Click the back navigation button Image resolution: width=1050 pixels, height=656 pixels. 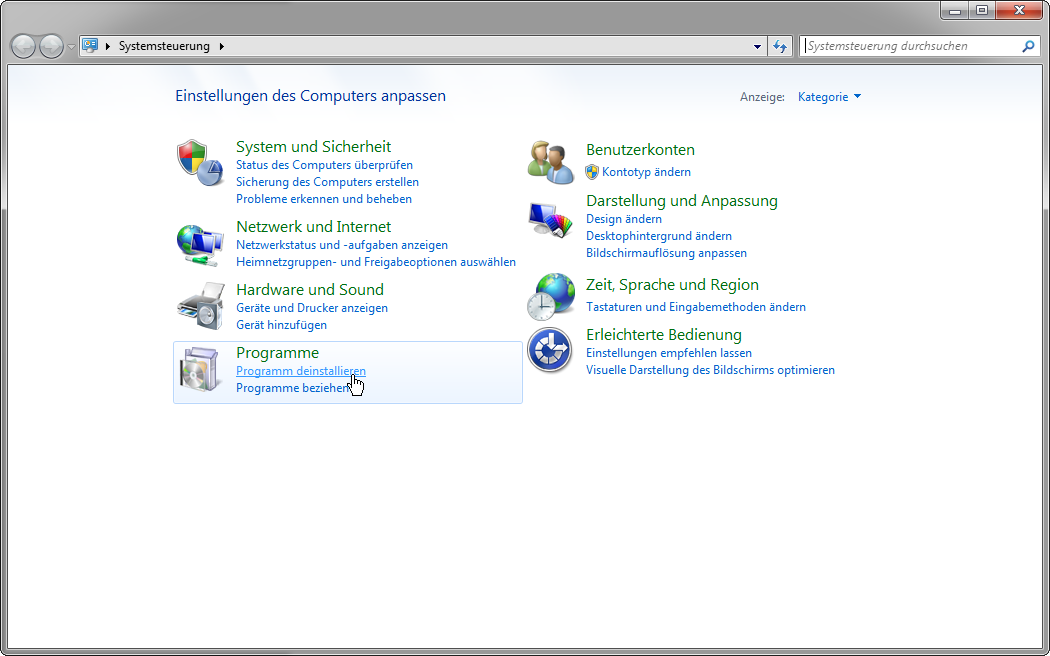[x=23, y=46]
